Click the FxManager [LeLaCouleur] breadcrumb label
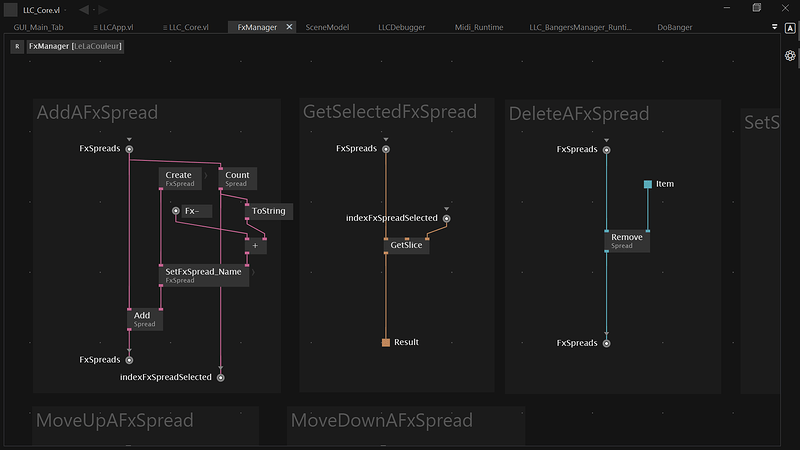The image size is (800, 450). click(76, 46)
